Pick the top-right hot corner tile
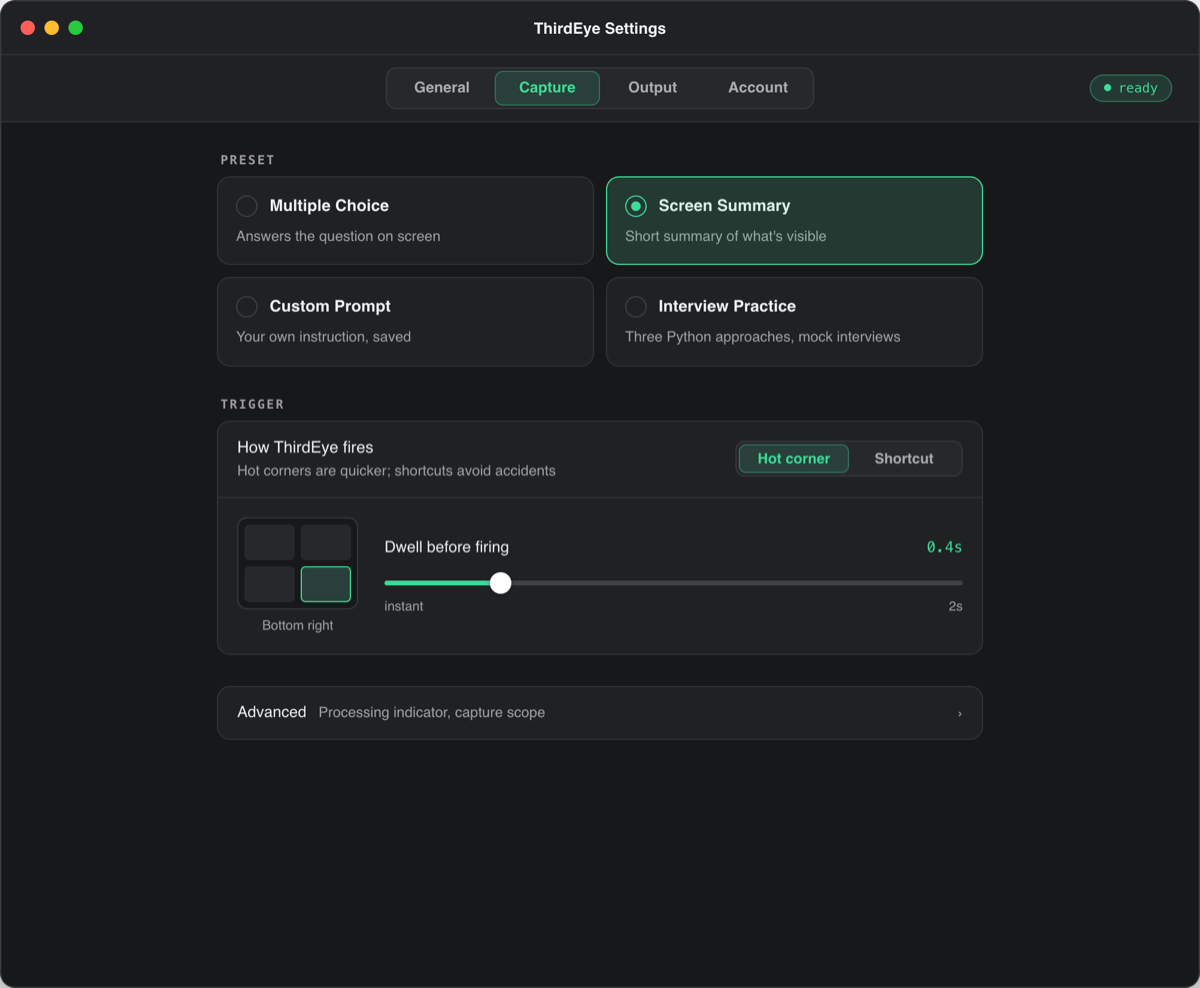The height and width of the screenshot is (988, 1200). [326, 542]
